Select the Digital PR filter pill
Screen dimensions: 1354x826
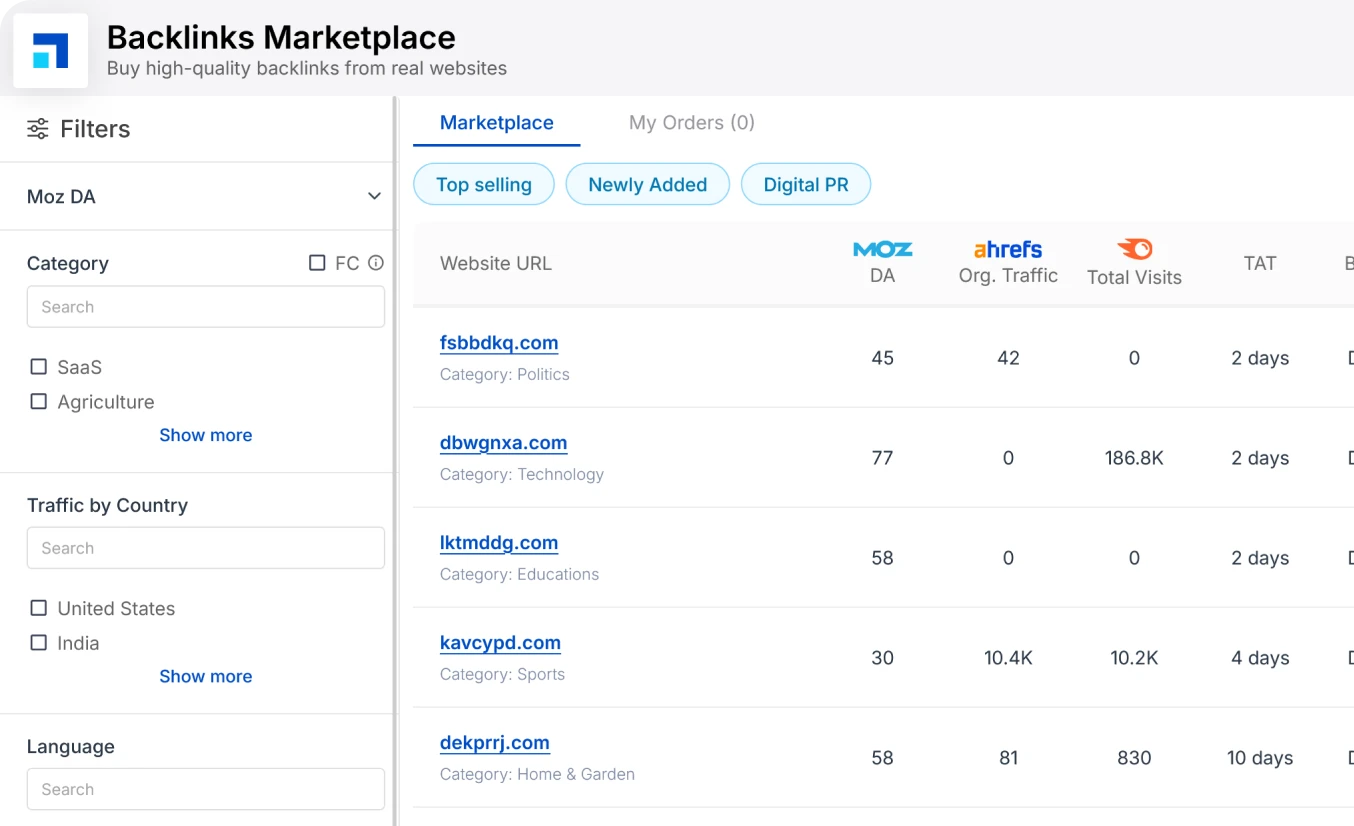(x=806, y=184)
